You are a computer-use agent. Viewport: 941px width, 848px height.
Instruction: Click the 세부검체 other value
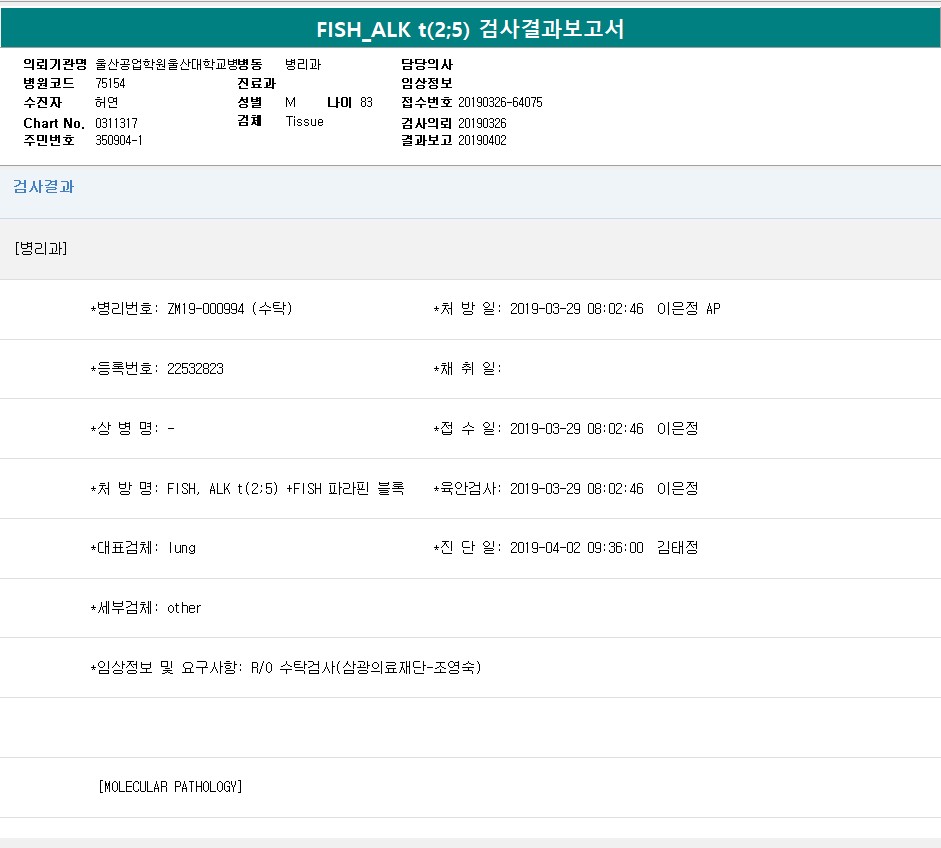(184, 608)
